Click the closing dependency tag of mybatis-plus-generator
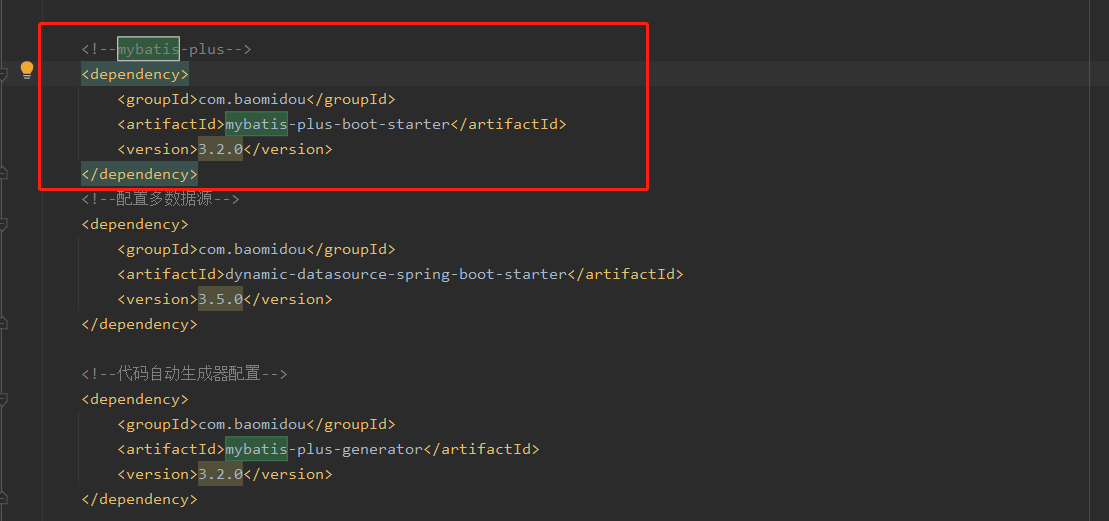1109x521 pixels. [139, 499]
